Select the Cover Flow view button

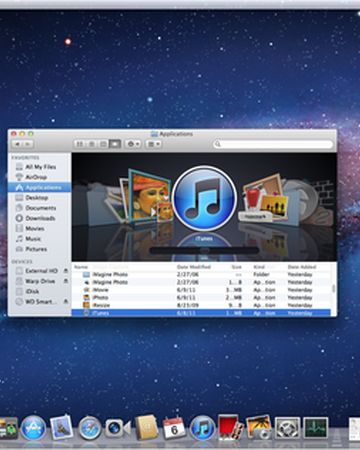tap(115, 144)
